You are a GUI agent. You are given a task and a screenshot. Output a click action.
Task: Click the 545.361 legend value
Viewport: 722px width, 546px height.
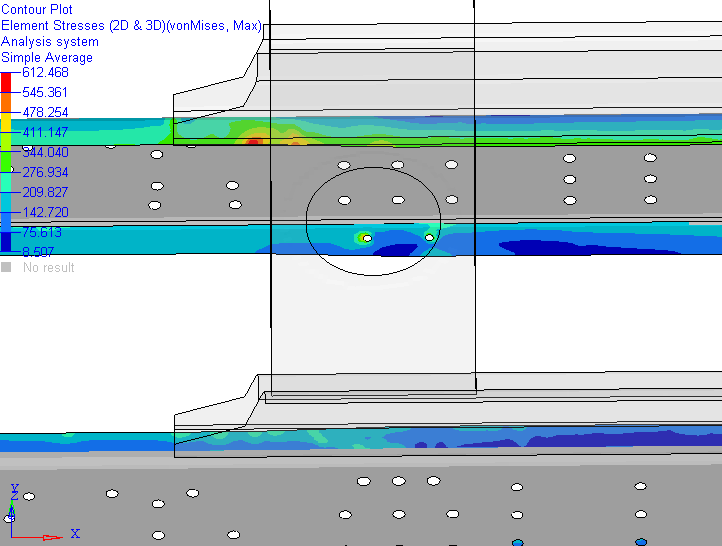tap(45, 92)
